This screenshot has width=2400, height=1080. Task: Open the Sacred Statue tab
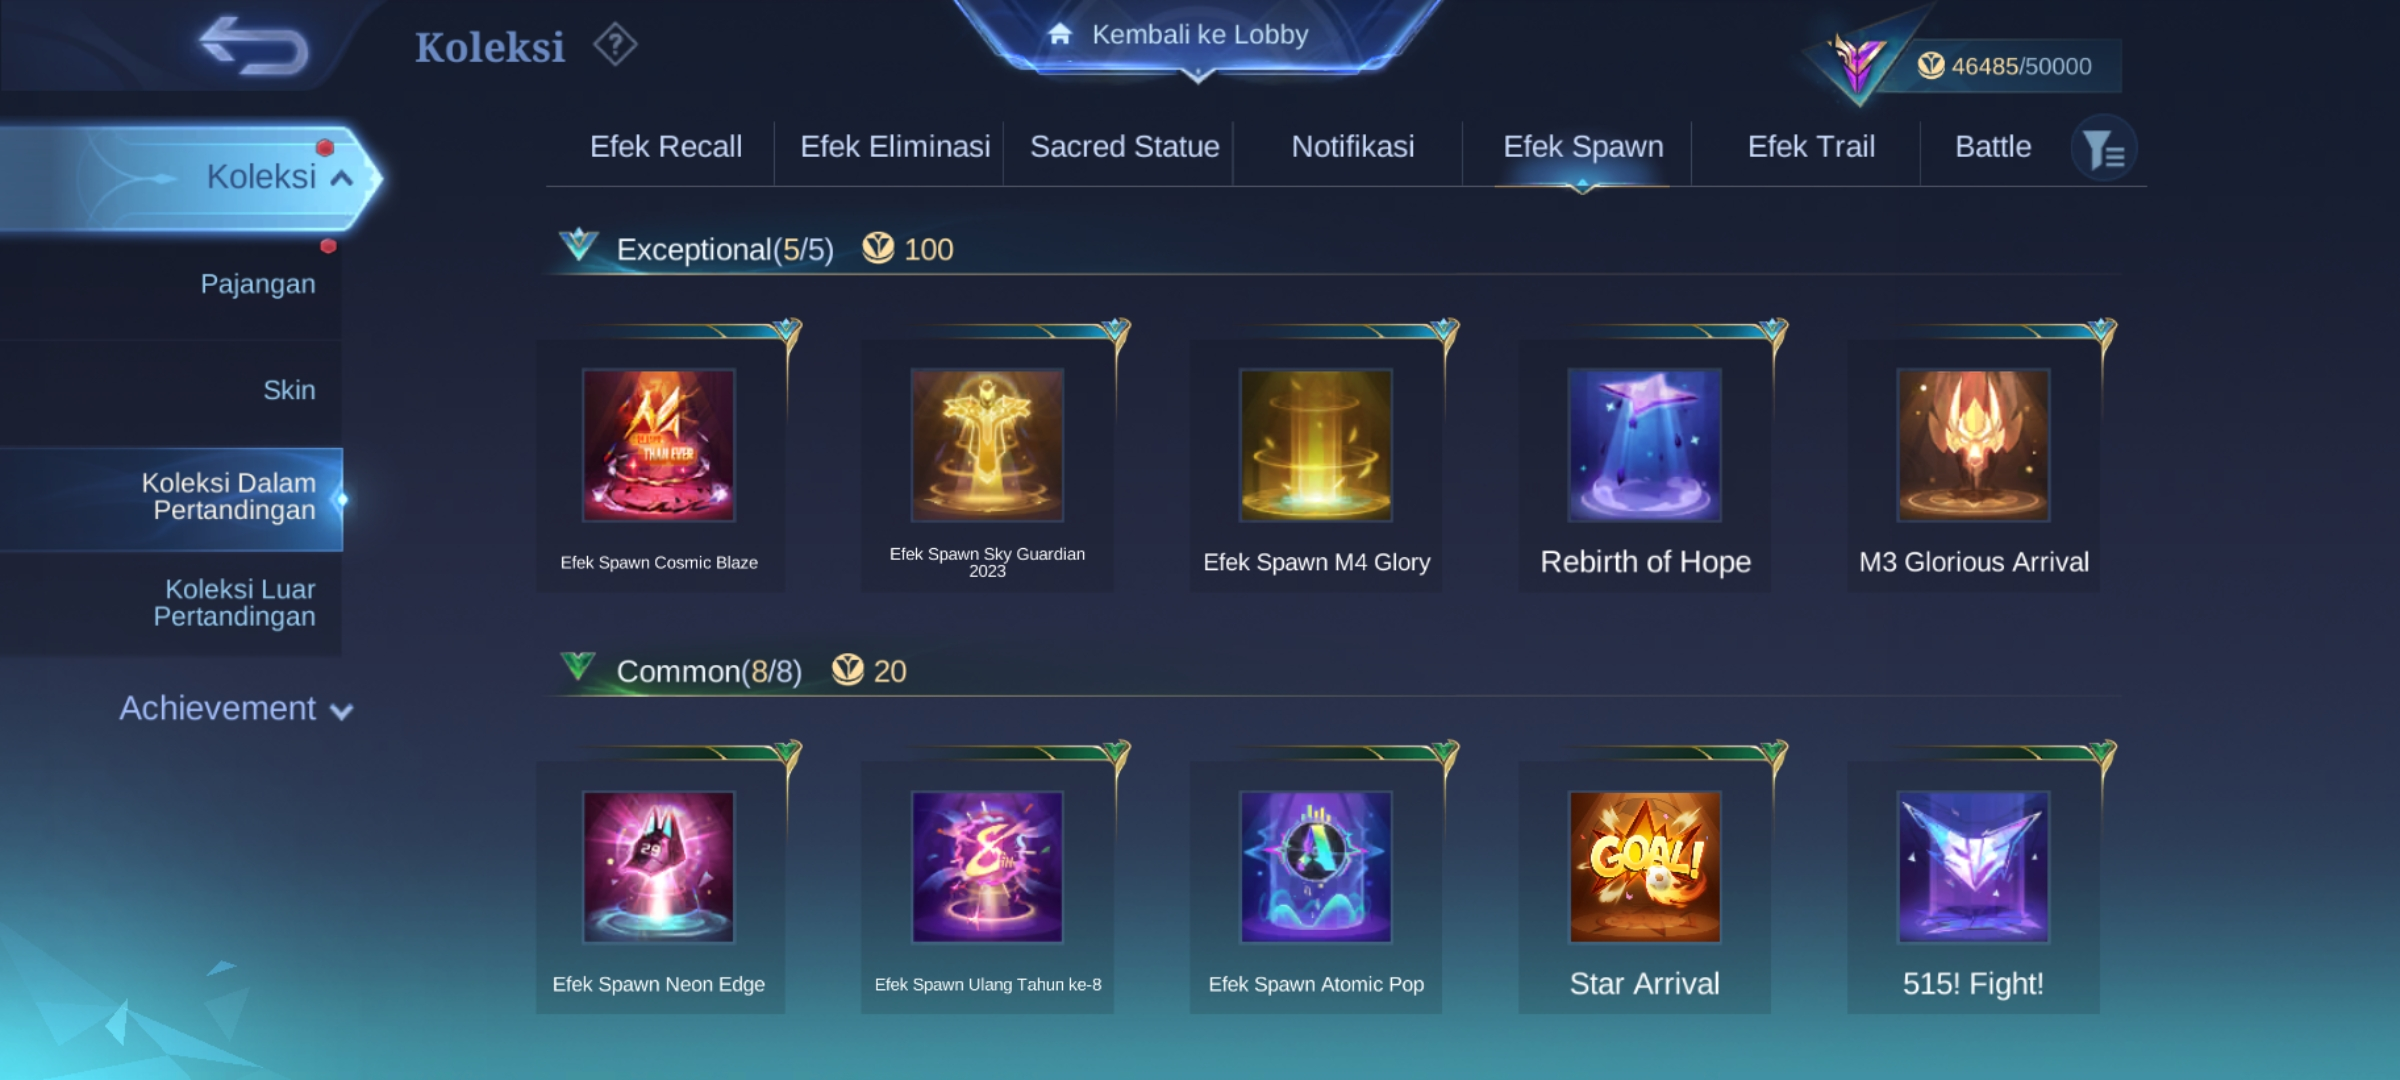coord(1124,147)
